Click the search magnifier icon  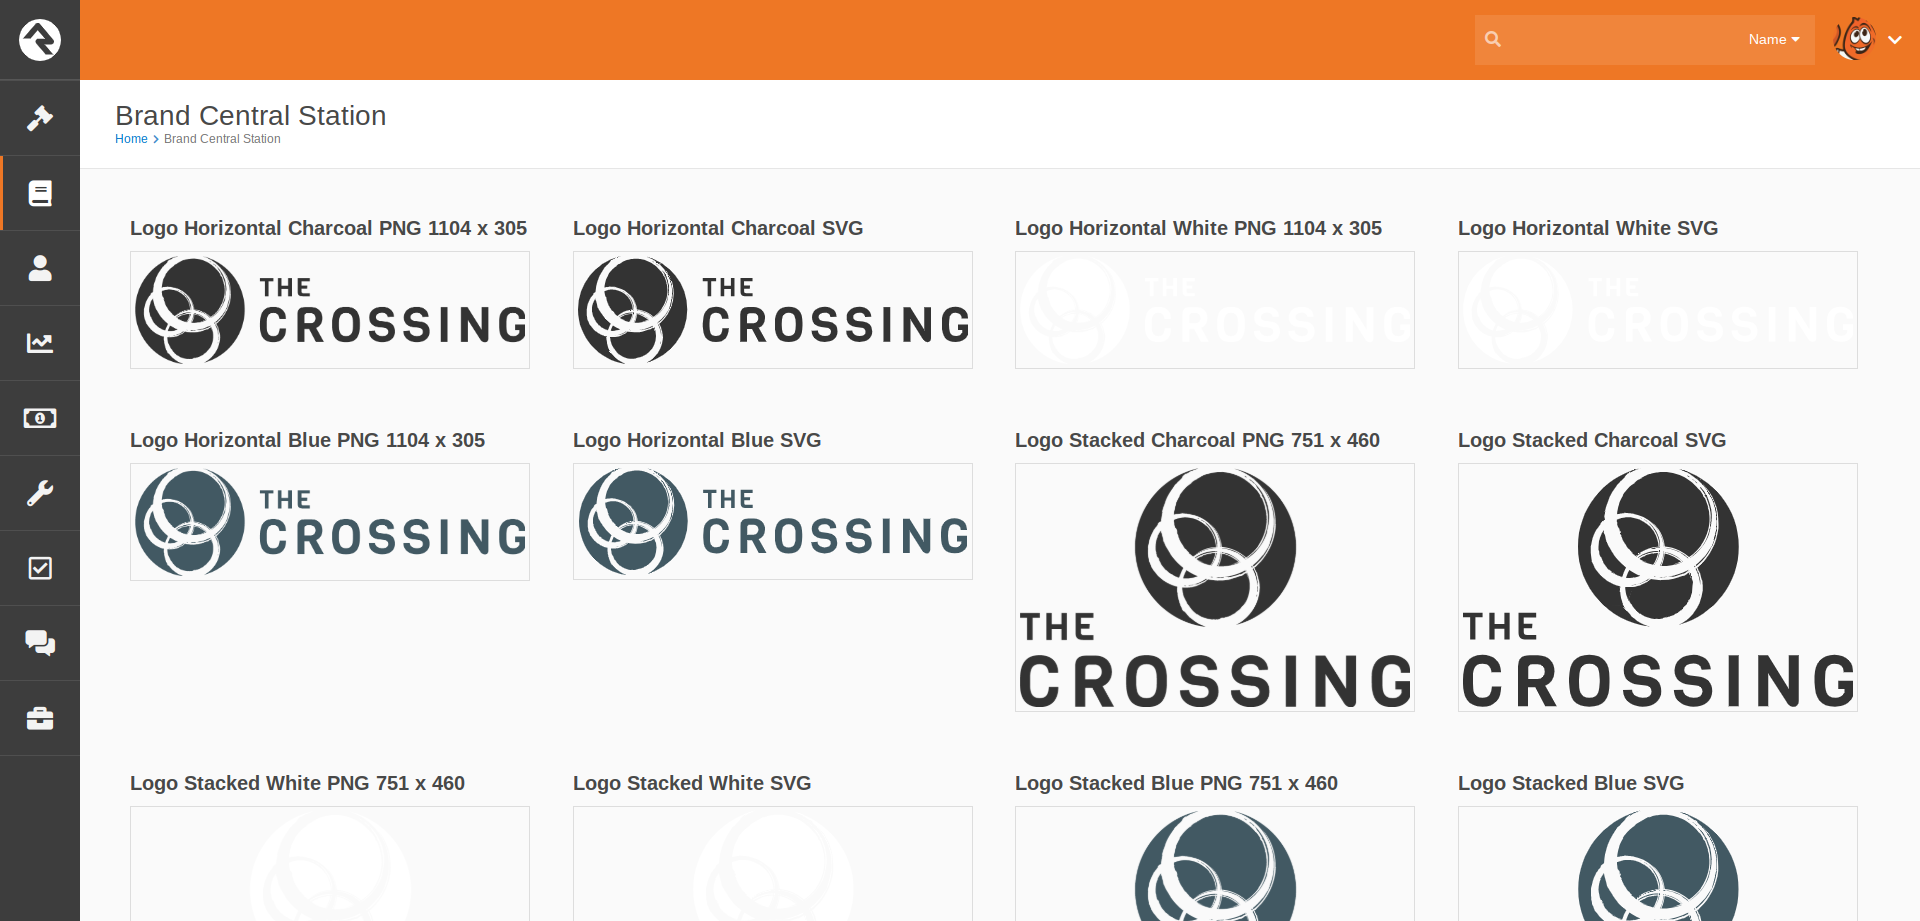click(1493, 39)
